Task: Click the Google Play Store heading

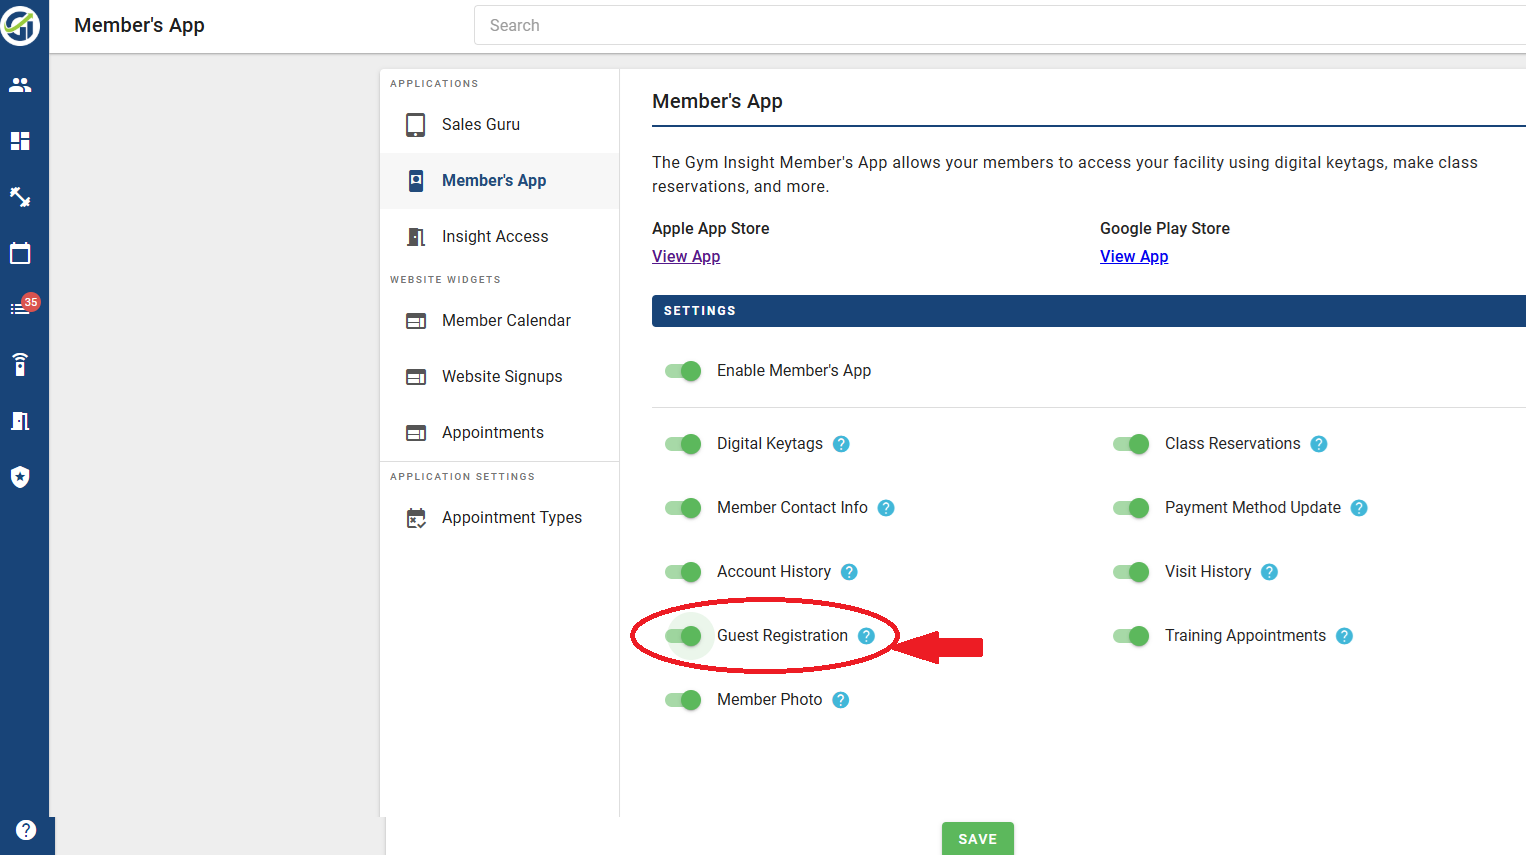Action: [x=1165, y=228]
